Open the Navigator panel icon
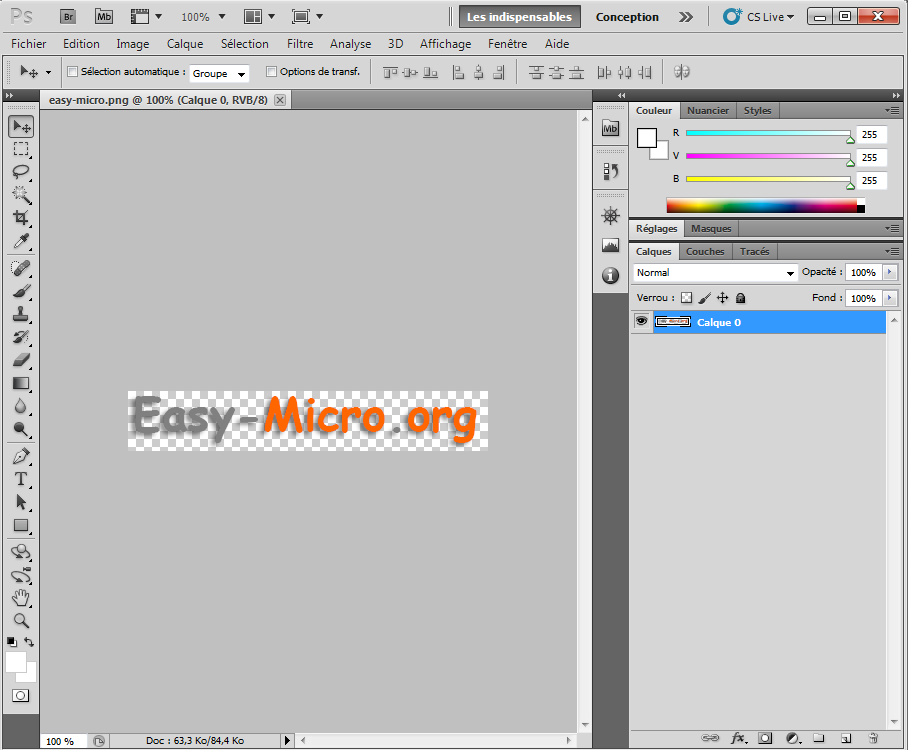The width and height of the screenshot is (908, 750). pos(610,216)
